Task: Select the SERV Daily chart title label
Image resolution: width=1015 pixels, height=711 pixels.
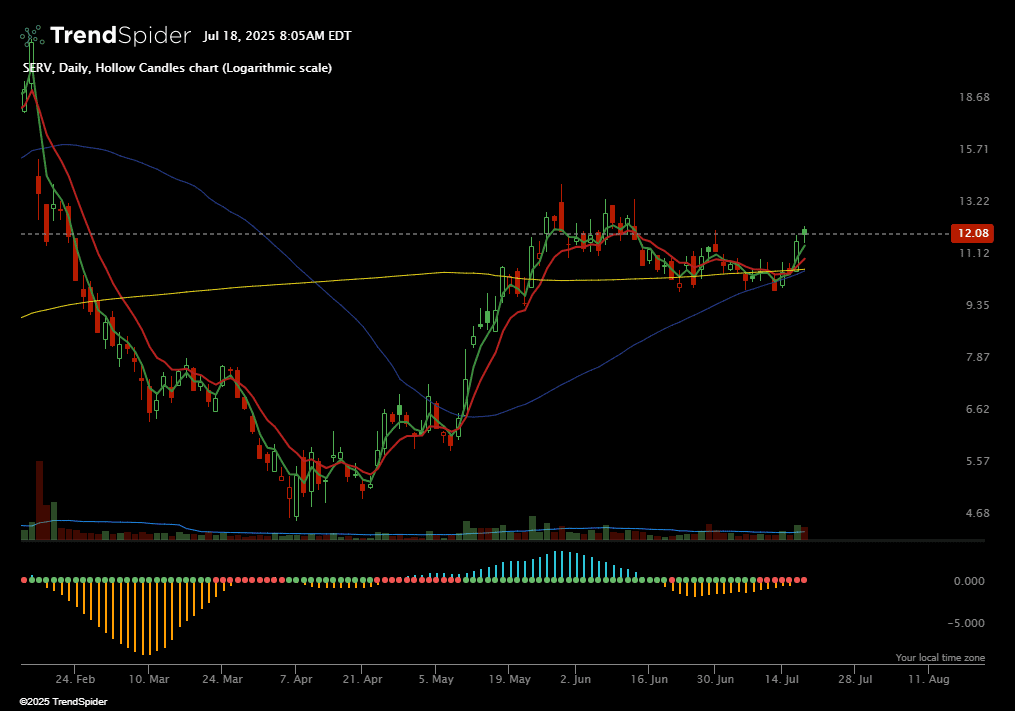Action: click(177, 68)
